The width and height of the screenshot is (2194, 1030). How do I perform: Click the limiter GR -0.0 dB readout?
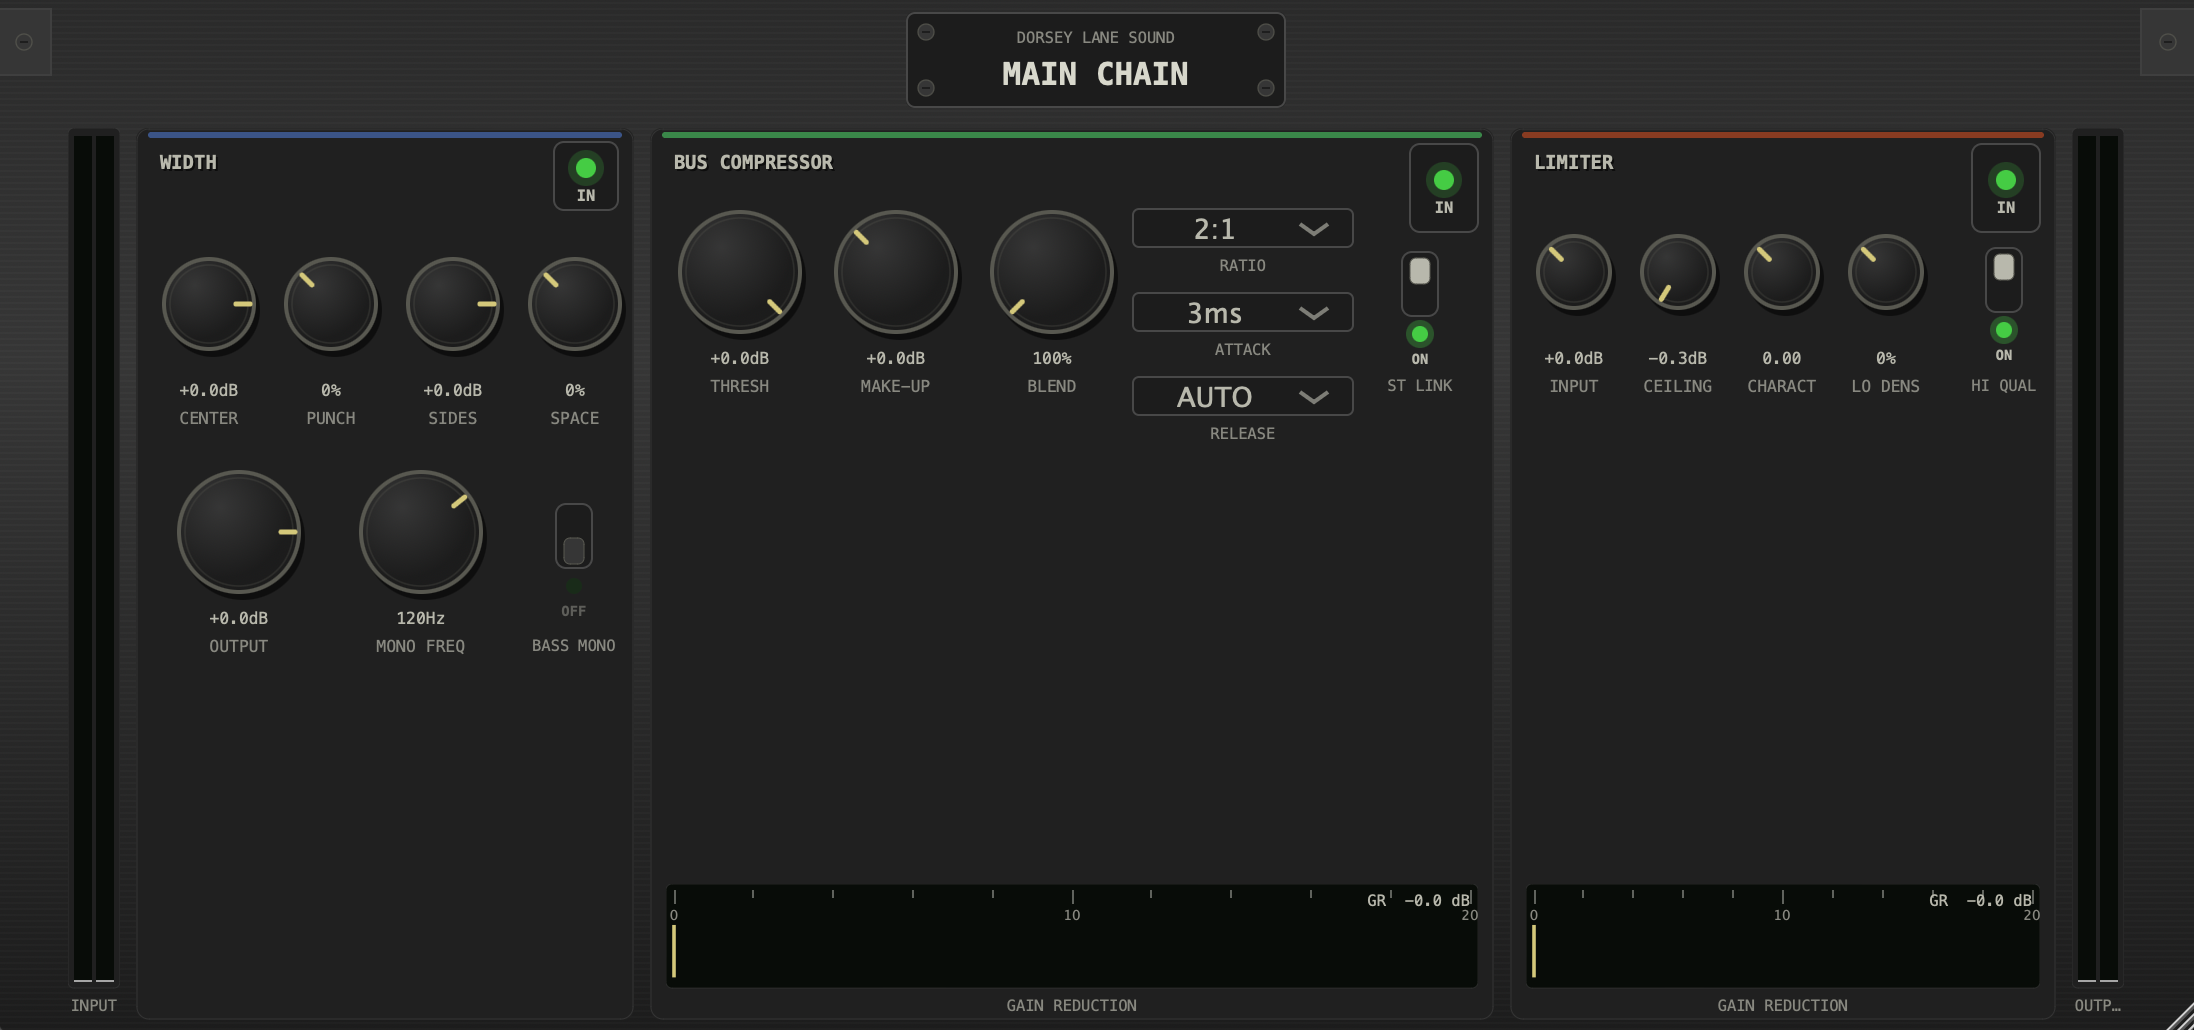(1981, 900)
